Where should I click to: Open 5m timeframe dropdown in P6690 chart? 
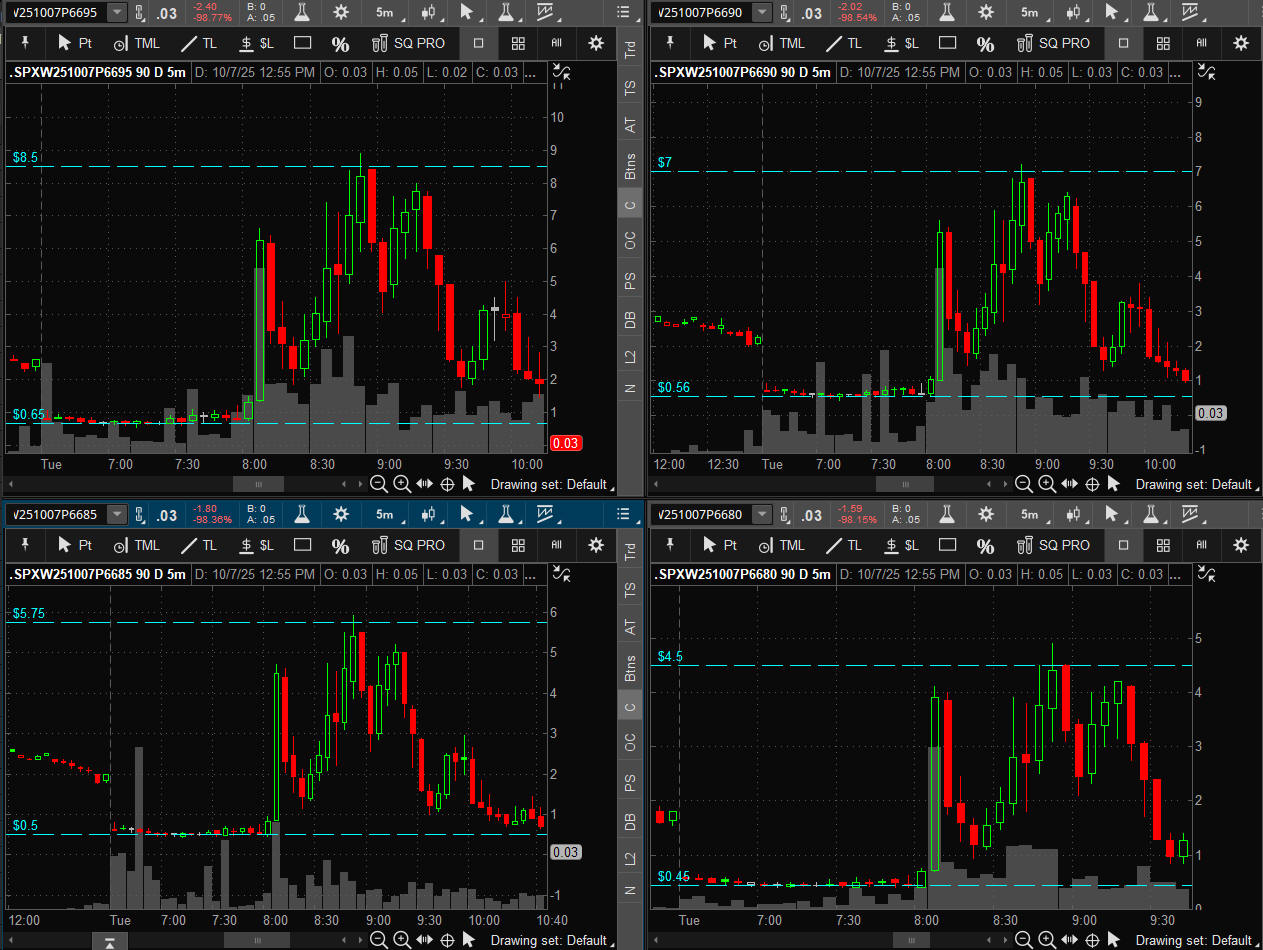point(1030,12)
